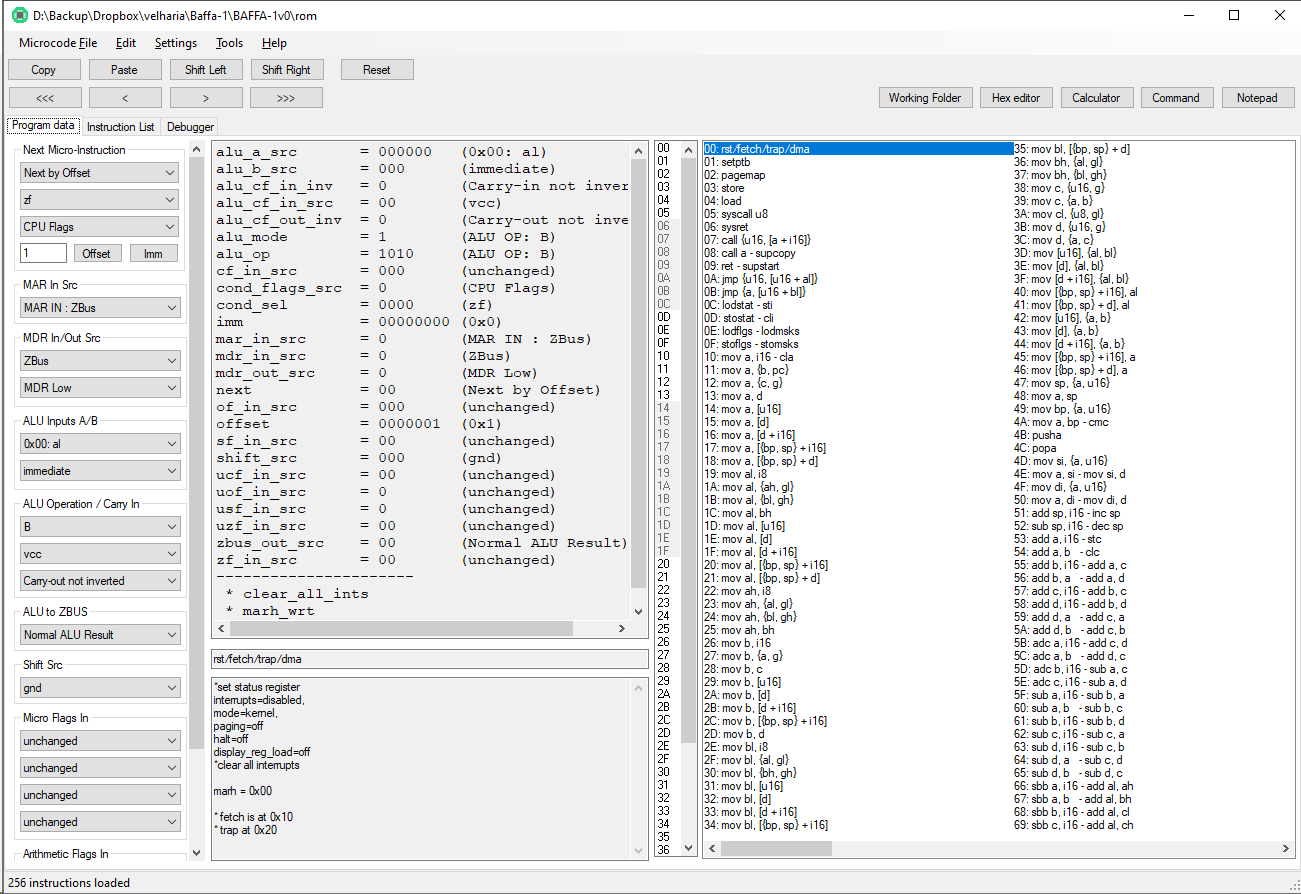Screen dimensions: 1301x894
Task: Click the application icon in title bar
Action: coord(18,15)
